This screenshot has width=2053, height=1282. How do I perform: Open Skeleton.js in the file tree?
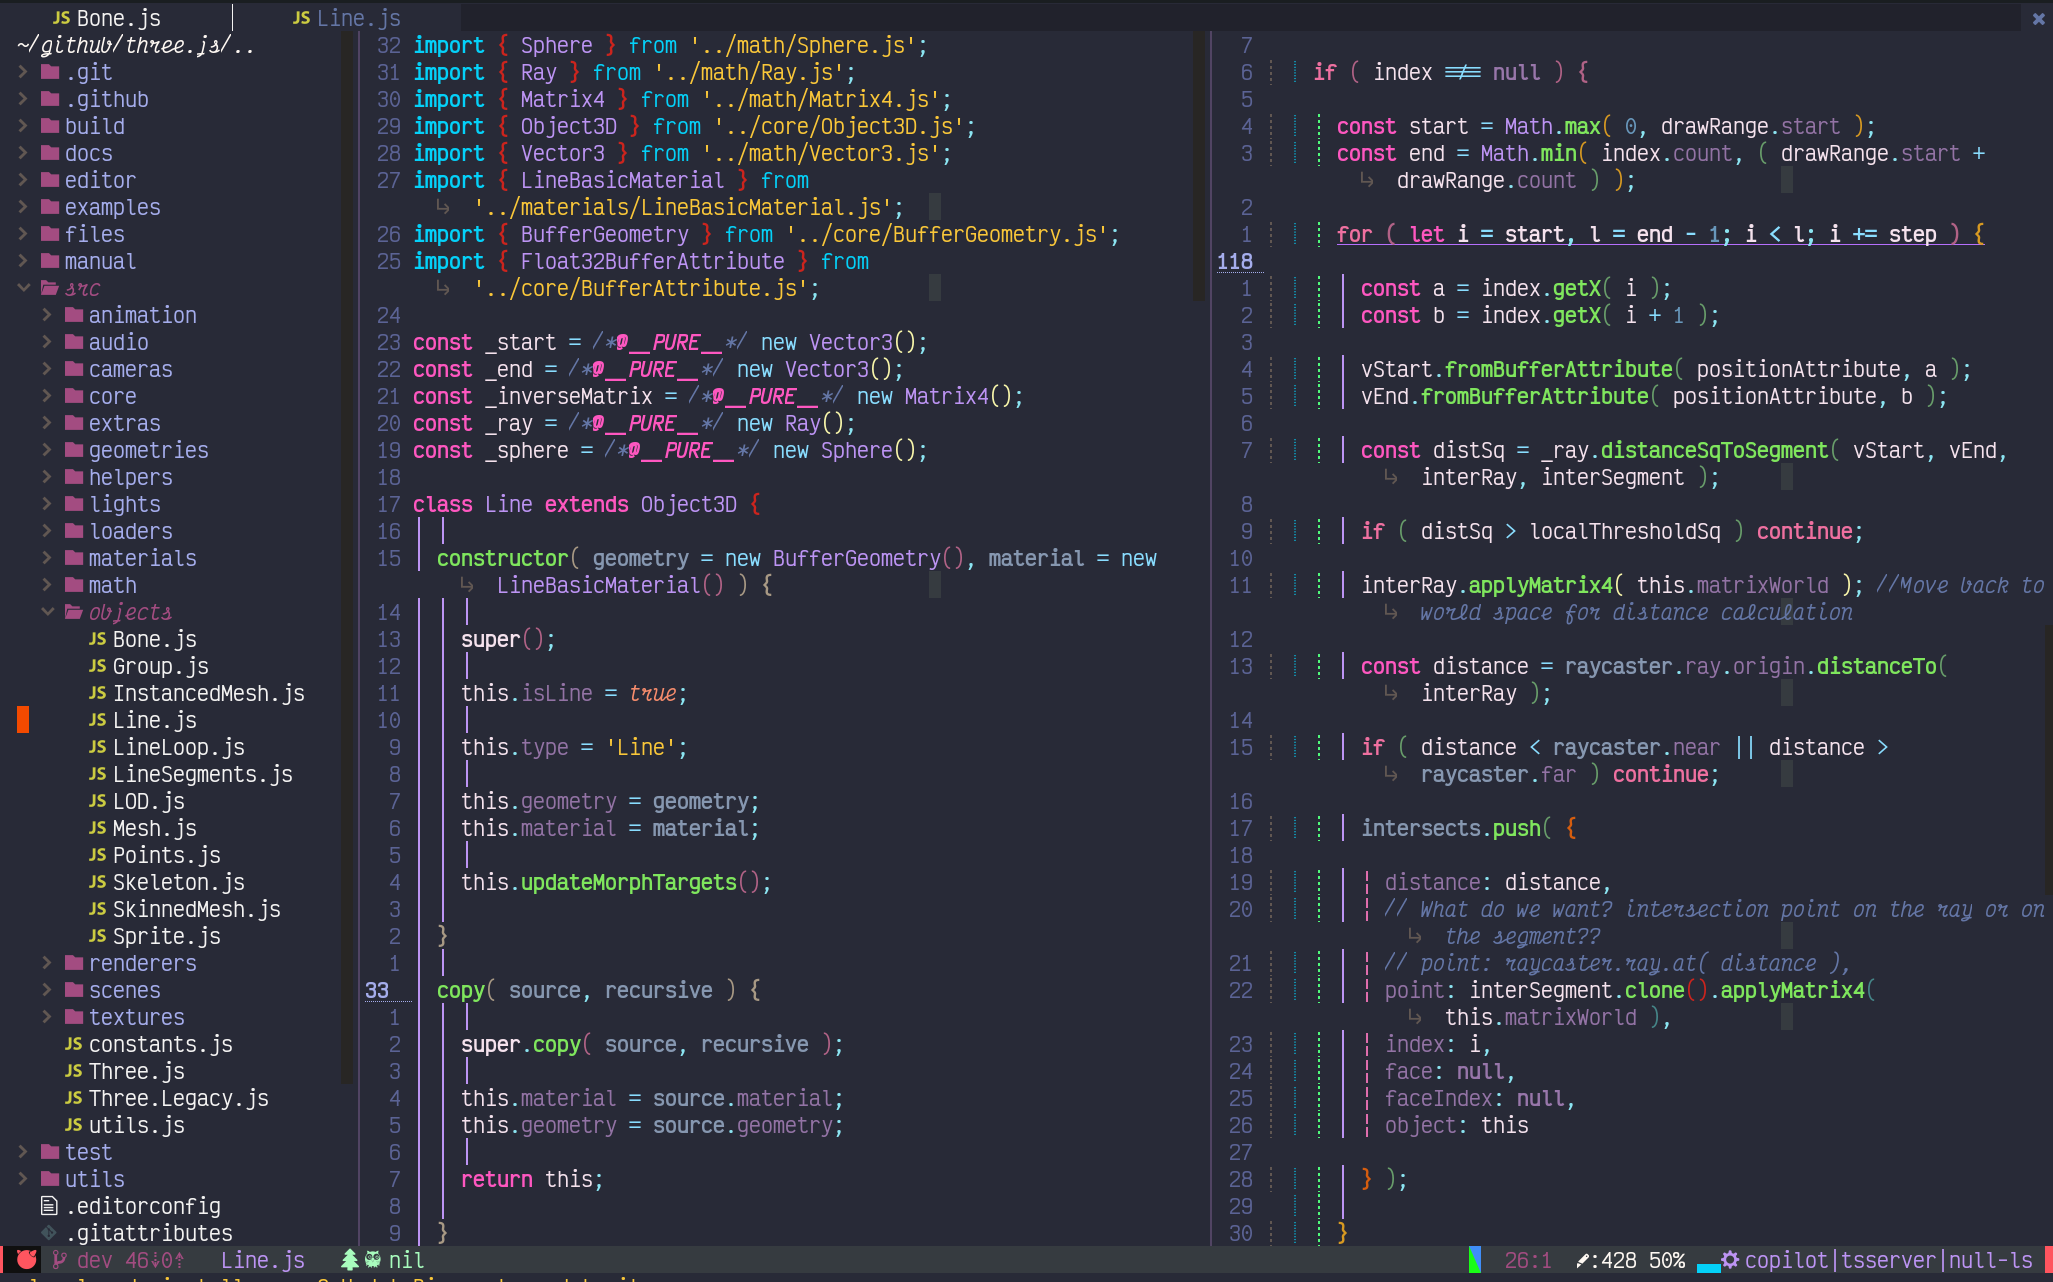[x=178, y=882]
